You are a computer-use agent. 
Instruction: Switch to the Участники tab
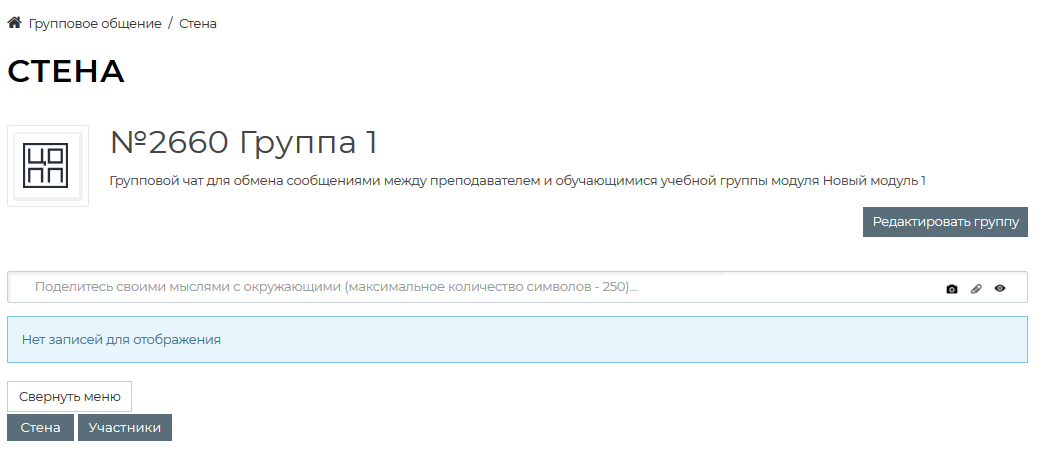[125, 428]
